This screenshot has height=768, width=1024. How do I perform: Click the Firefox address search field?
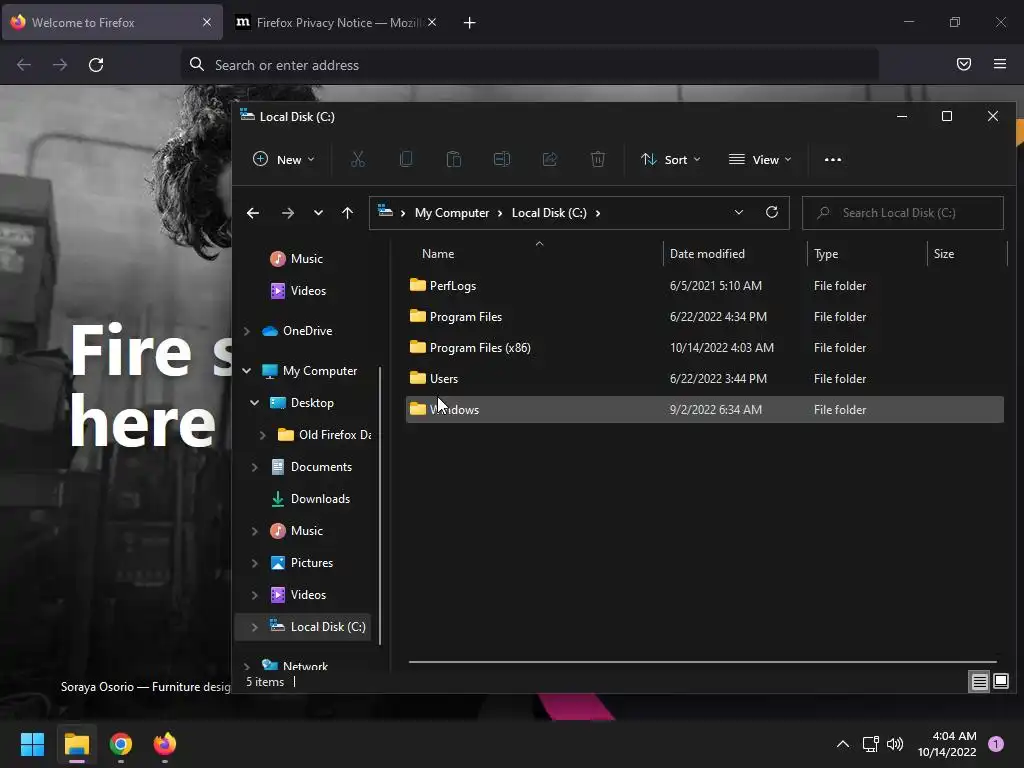coord(530,65)
